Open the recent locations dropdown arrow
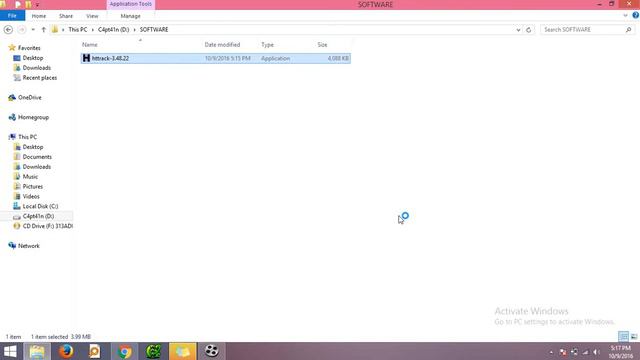This screenshot has width=640, height=360. tap(33, 30)
